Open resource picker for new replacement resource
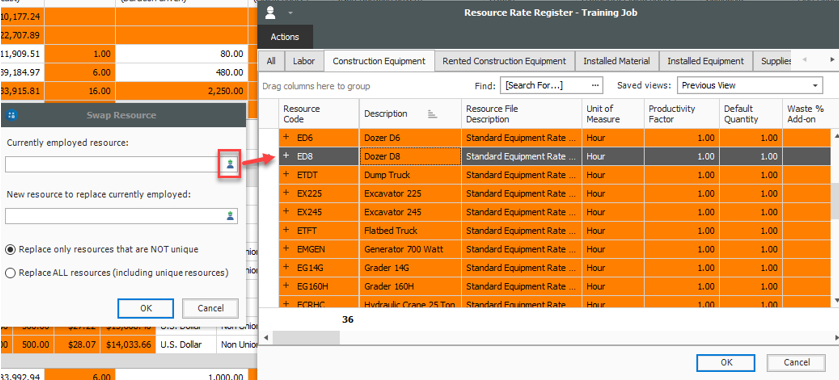 (230, 216)
